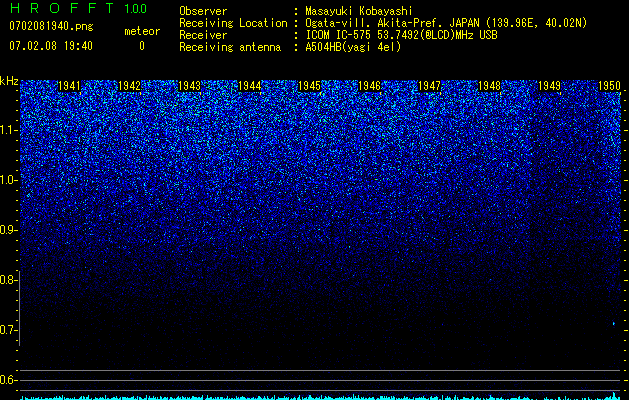Screen dimensions: 629x400
Task: Click the 1950 time marker
Action: point(609,86)
